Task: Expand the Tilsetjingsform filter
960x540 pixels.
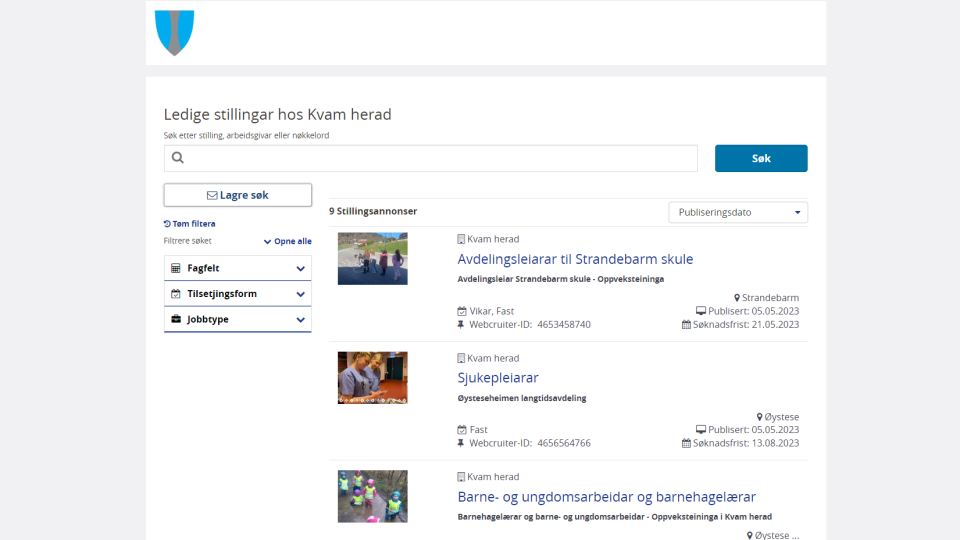Action: pos(238,294)
